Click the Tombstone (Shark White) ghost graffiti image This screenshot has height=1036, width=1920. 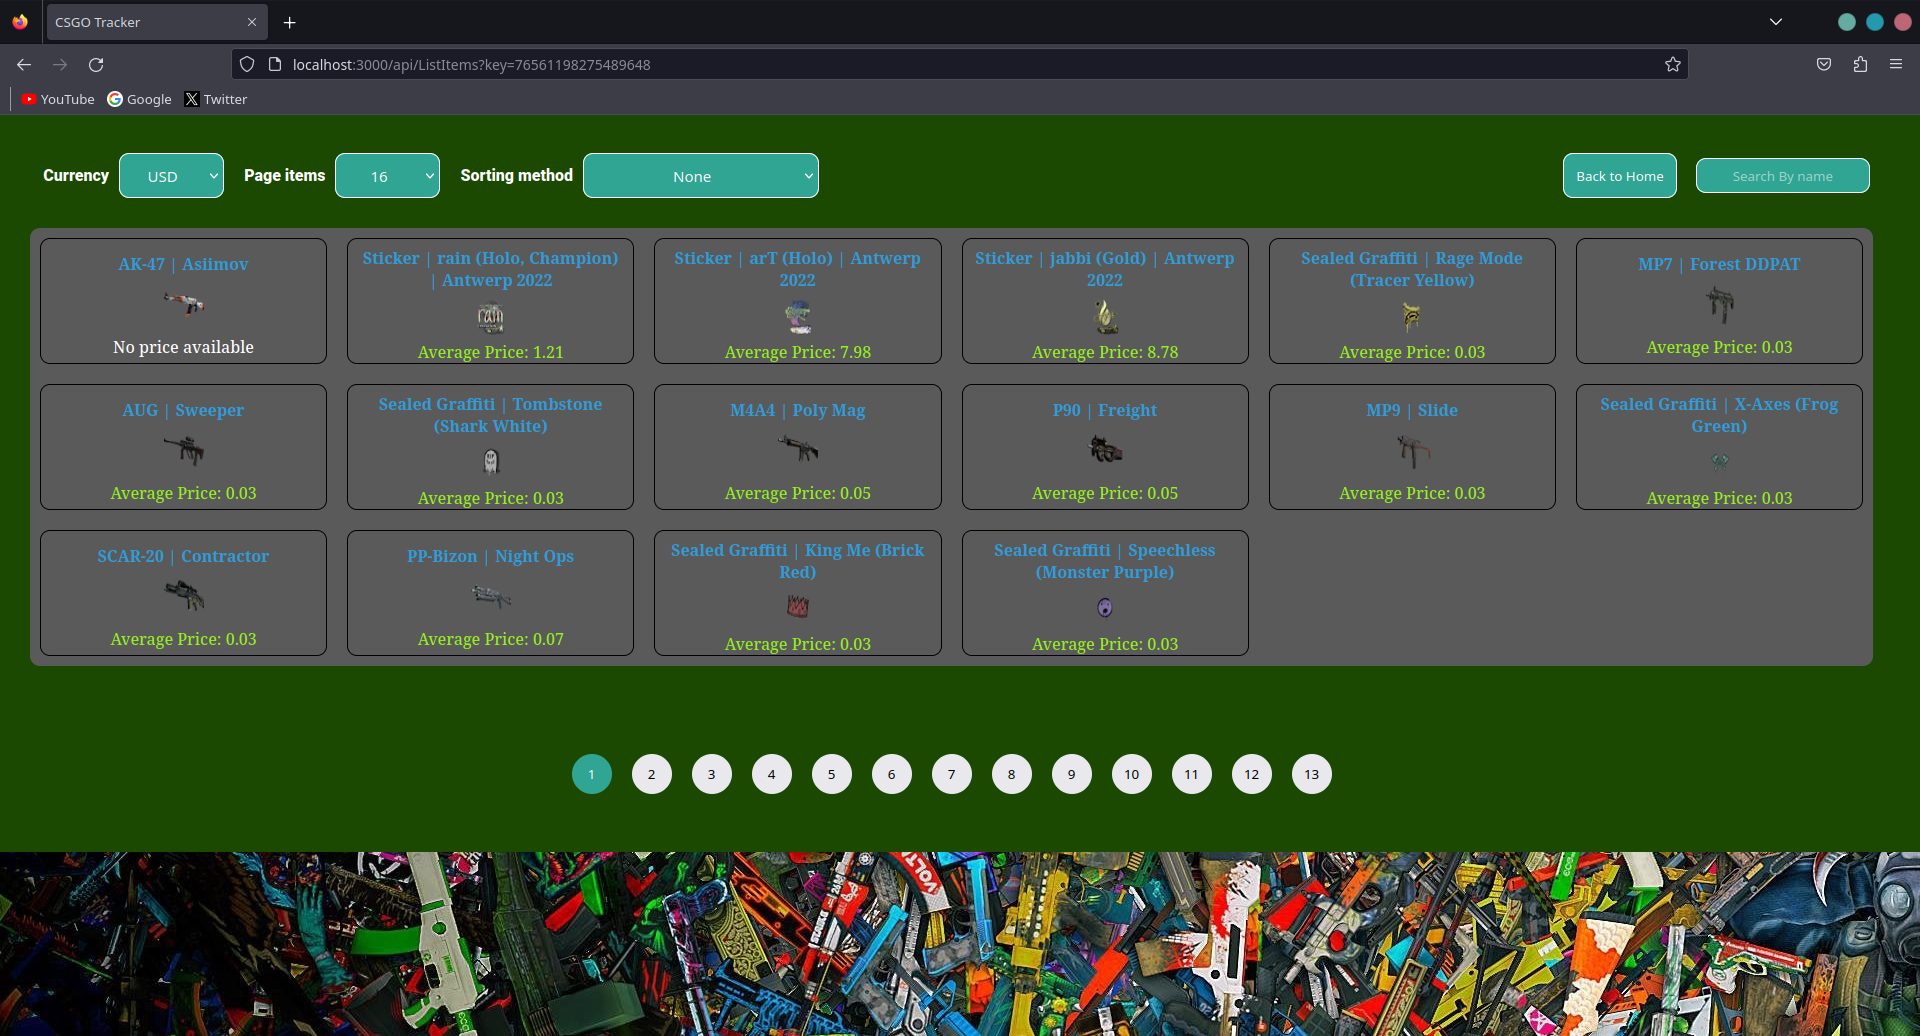point(490,461)
